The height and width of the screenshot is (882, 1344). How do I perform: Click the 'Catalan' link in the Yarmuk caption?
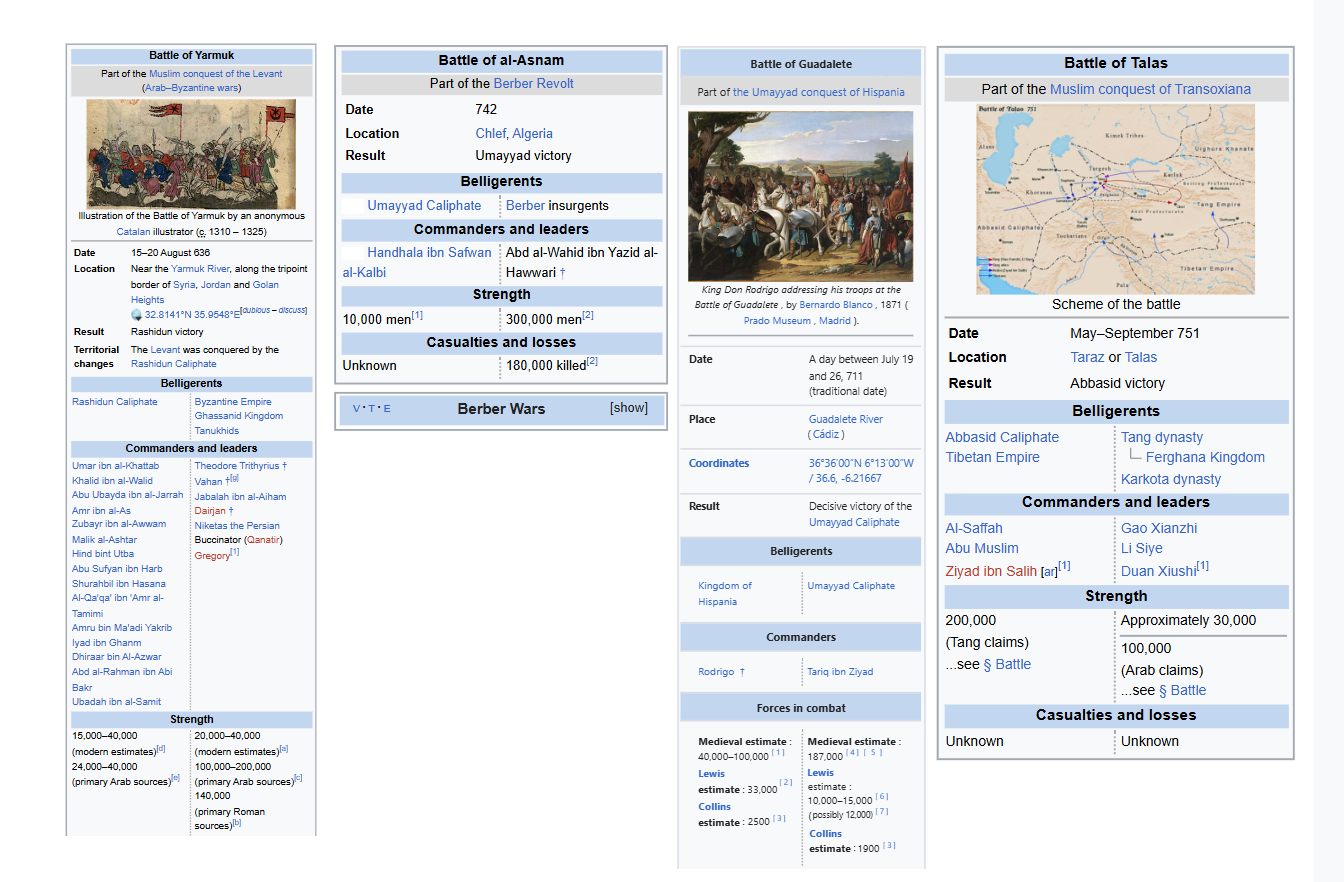click(x=133, y=232)
